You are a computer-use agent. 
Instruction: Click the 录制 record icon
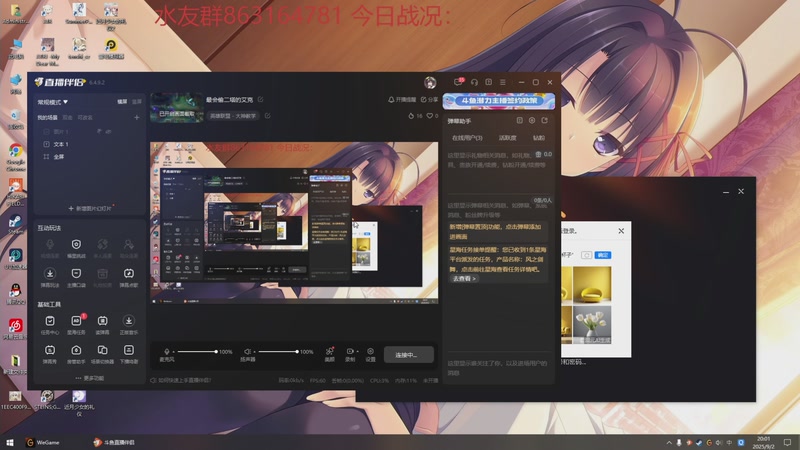[x=349, y=354]
